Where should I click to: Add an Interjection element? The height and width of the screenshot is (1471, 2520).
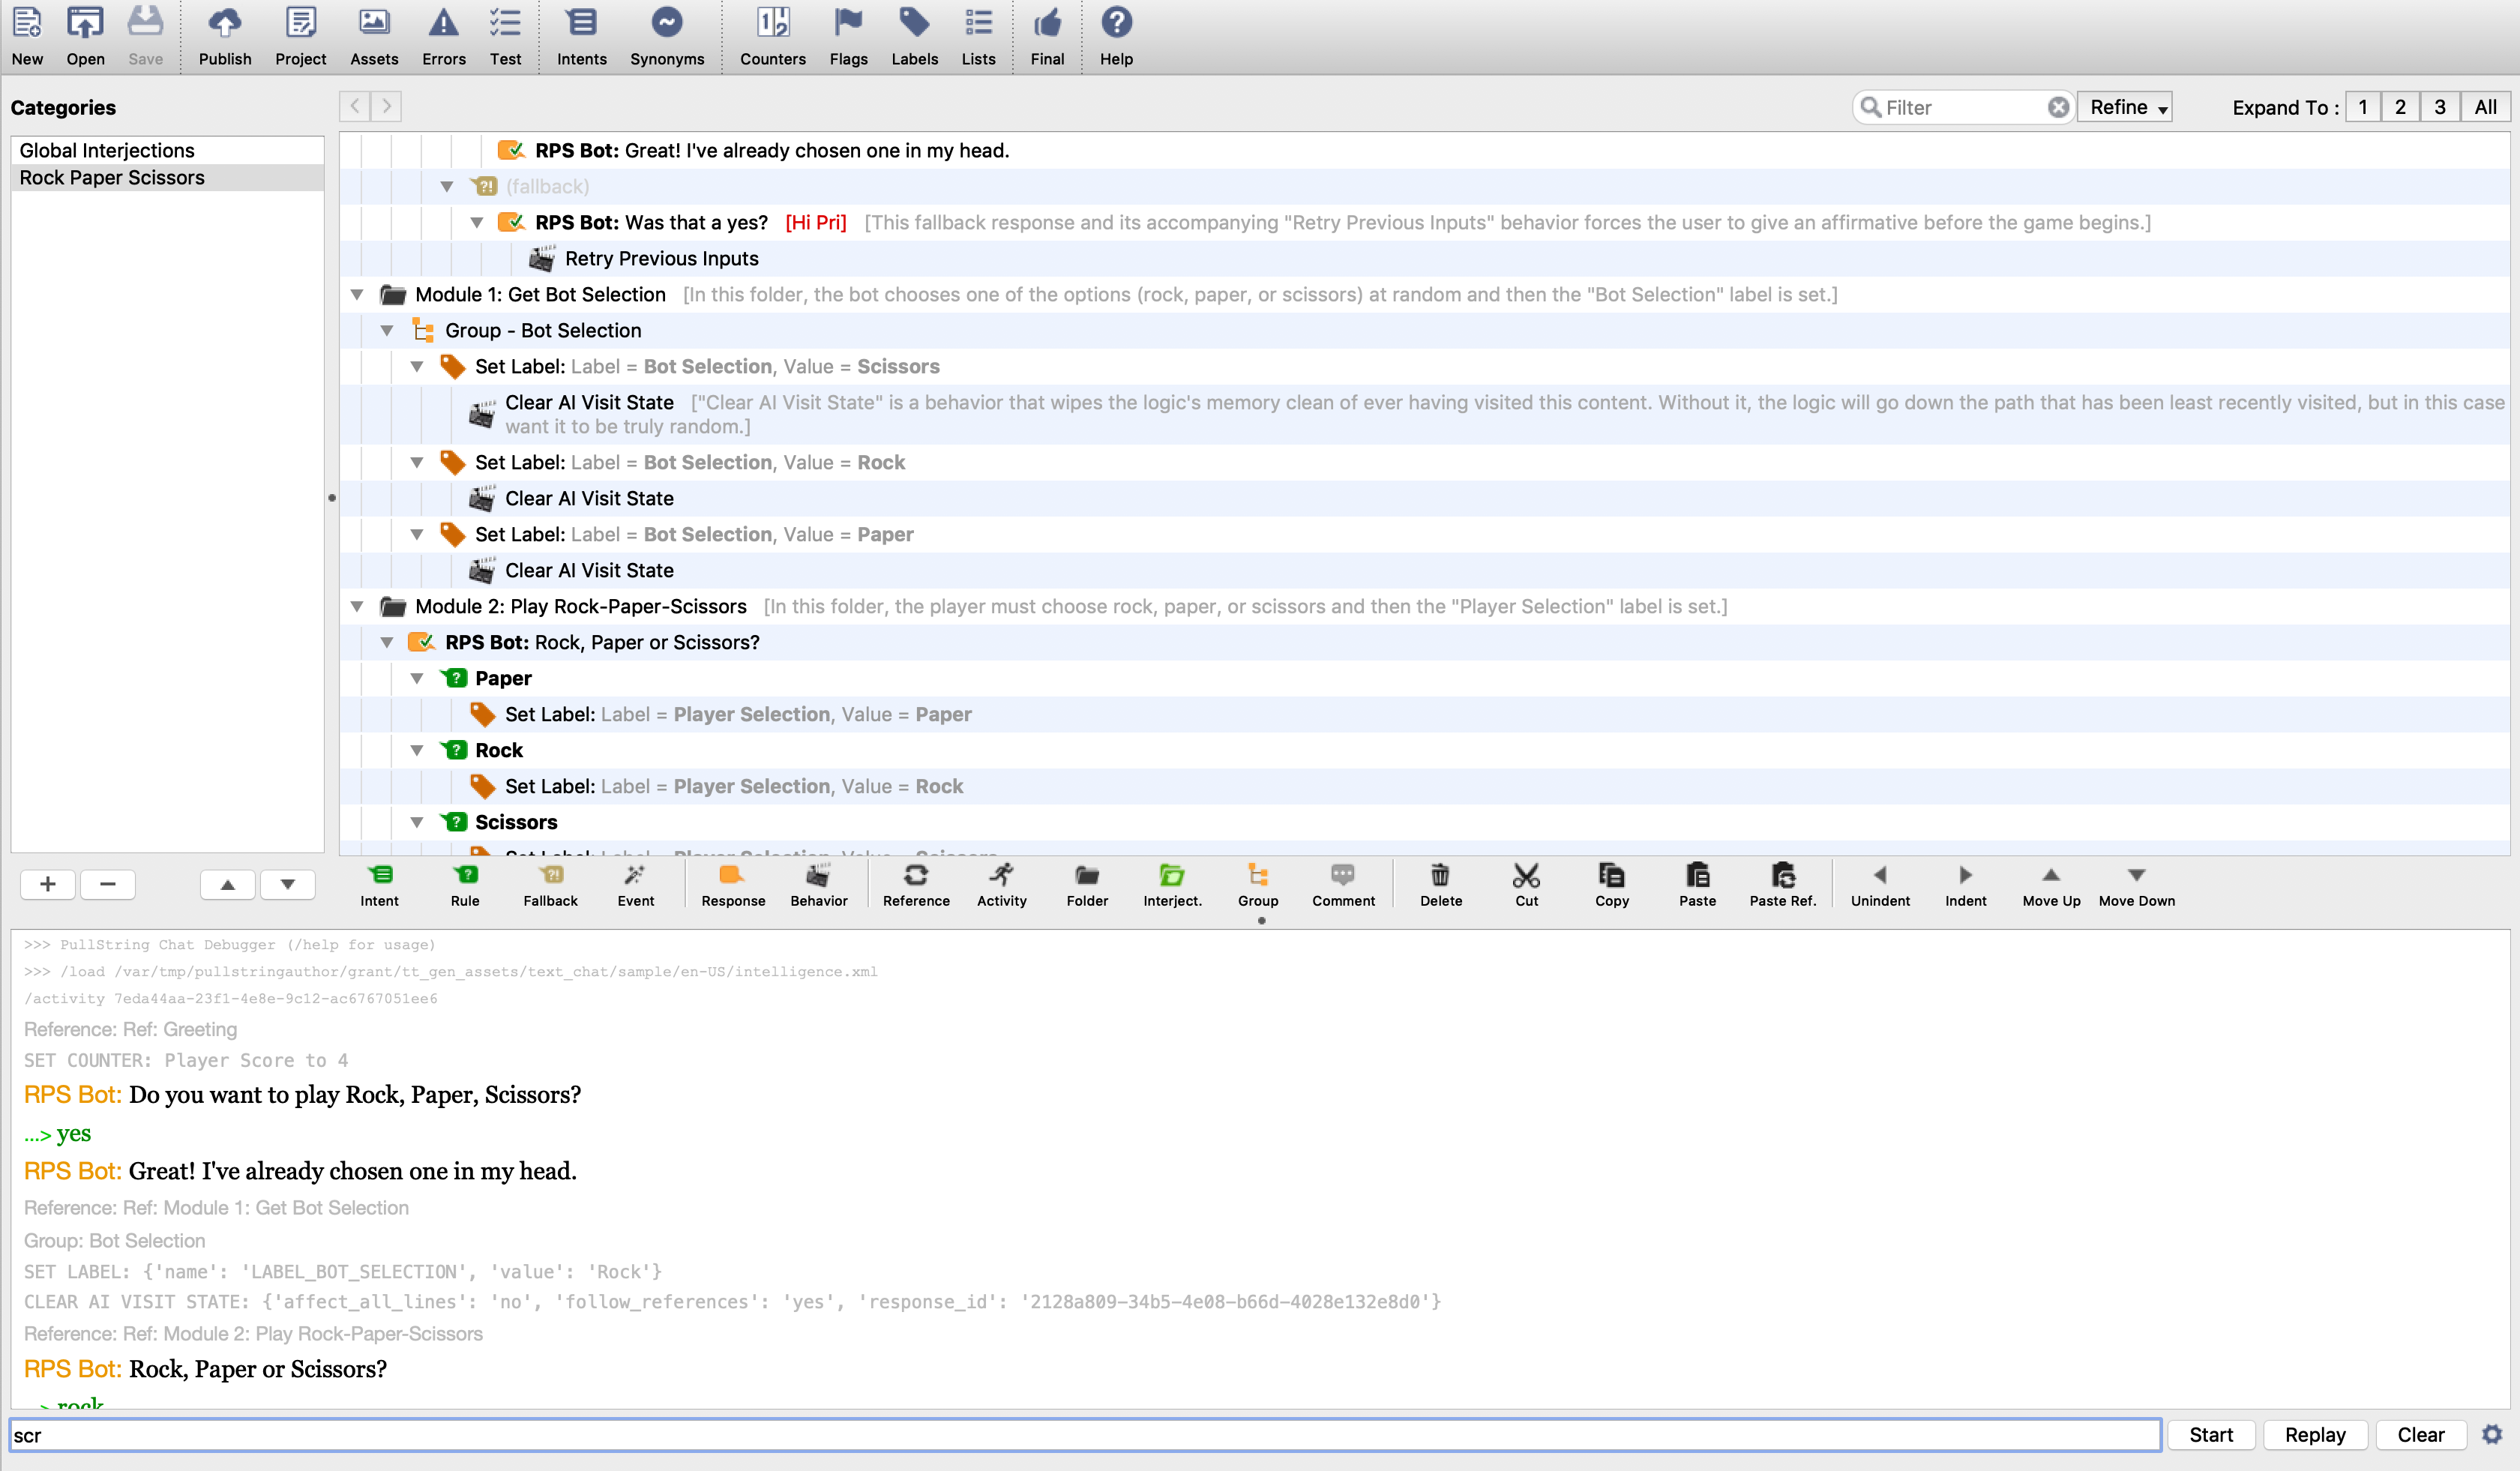[1172, 884]
